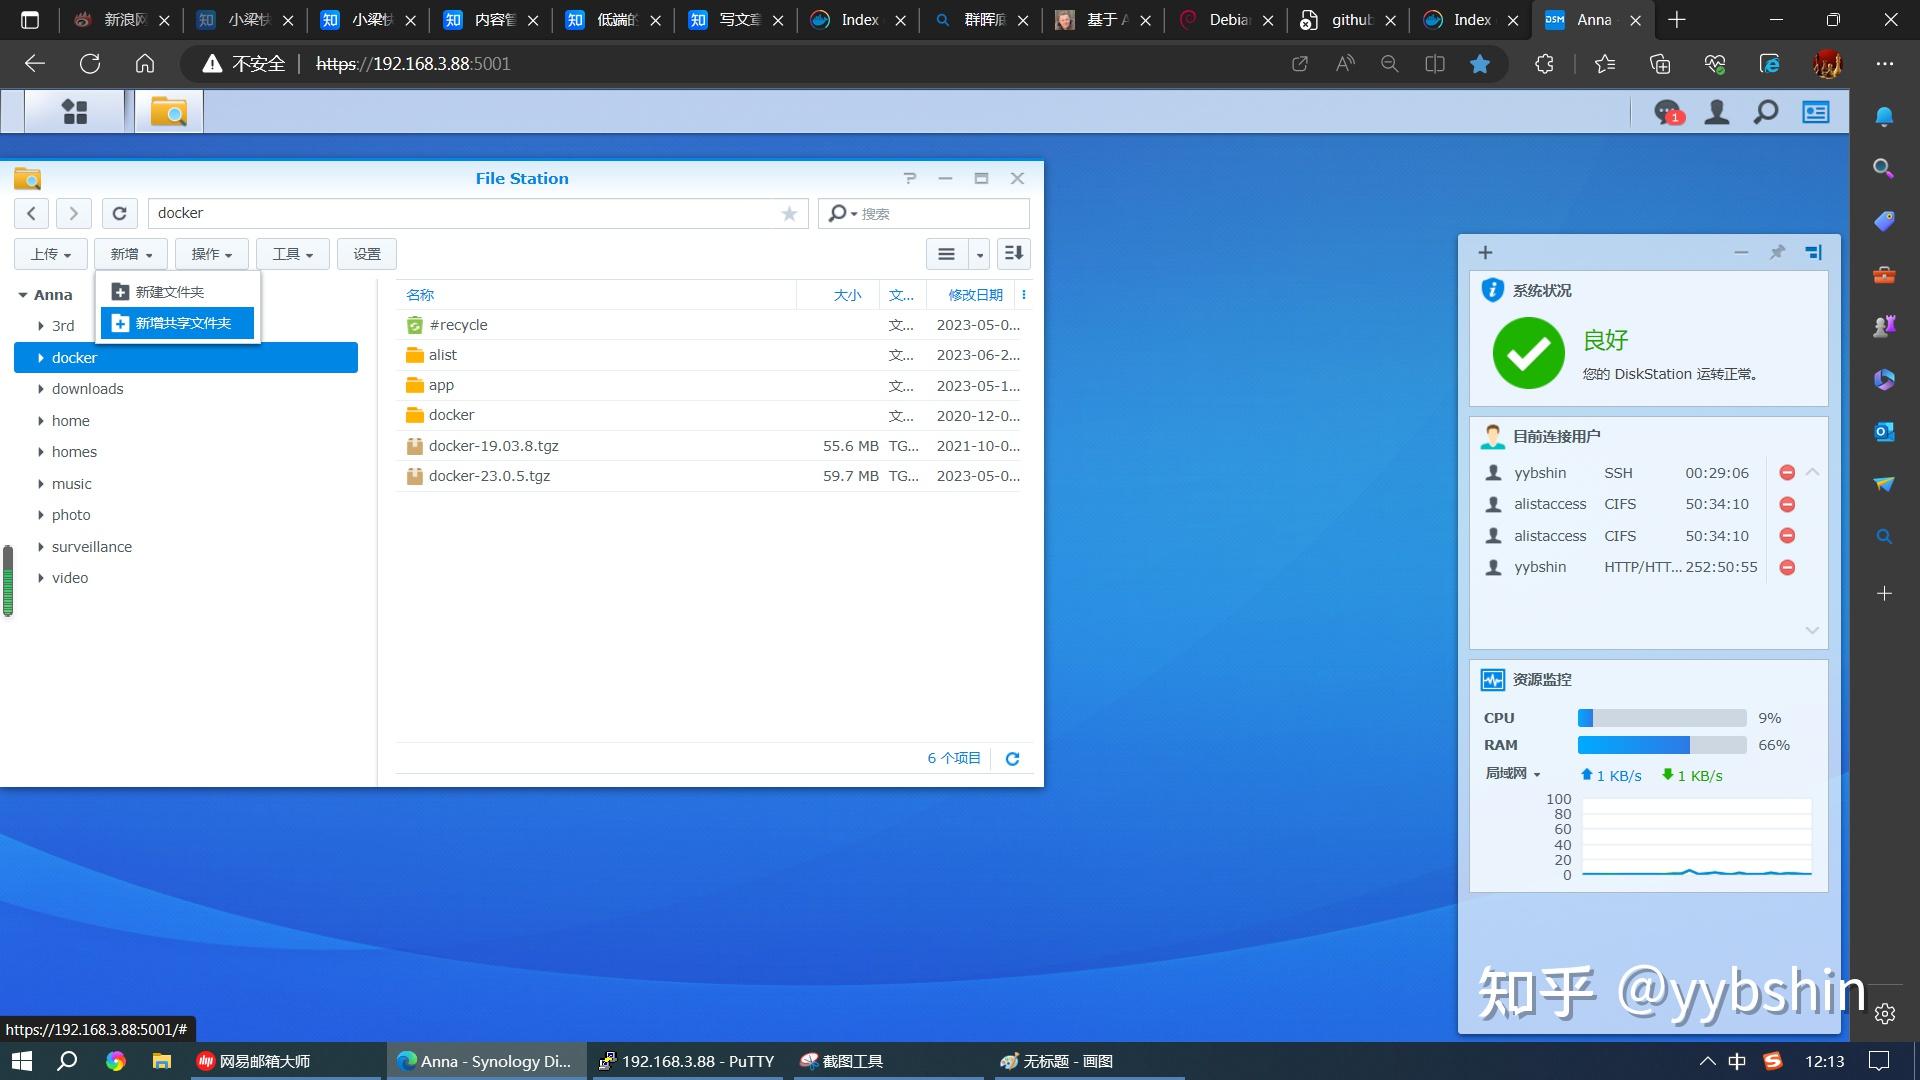This screenshot has height=1080, width=1920.
Task: Switch File Station to list view
Action: point(946,253)
